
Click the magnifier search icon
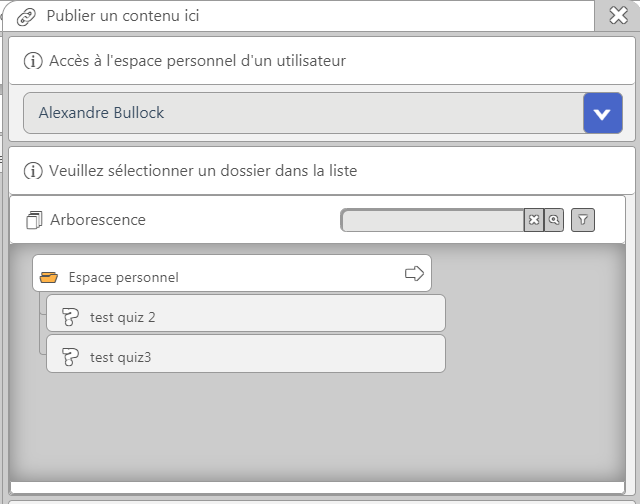(x=553, y=220)
